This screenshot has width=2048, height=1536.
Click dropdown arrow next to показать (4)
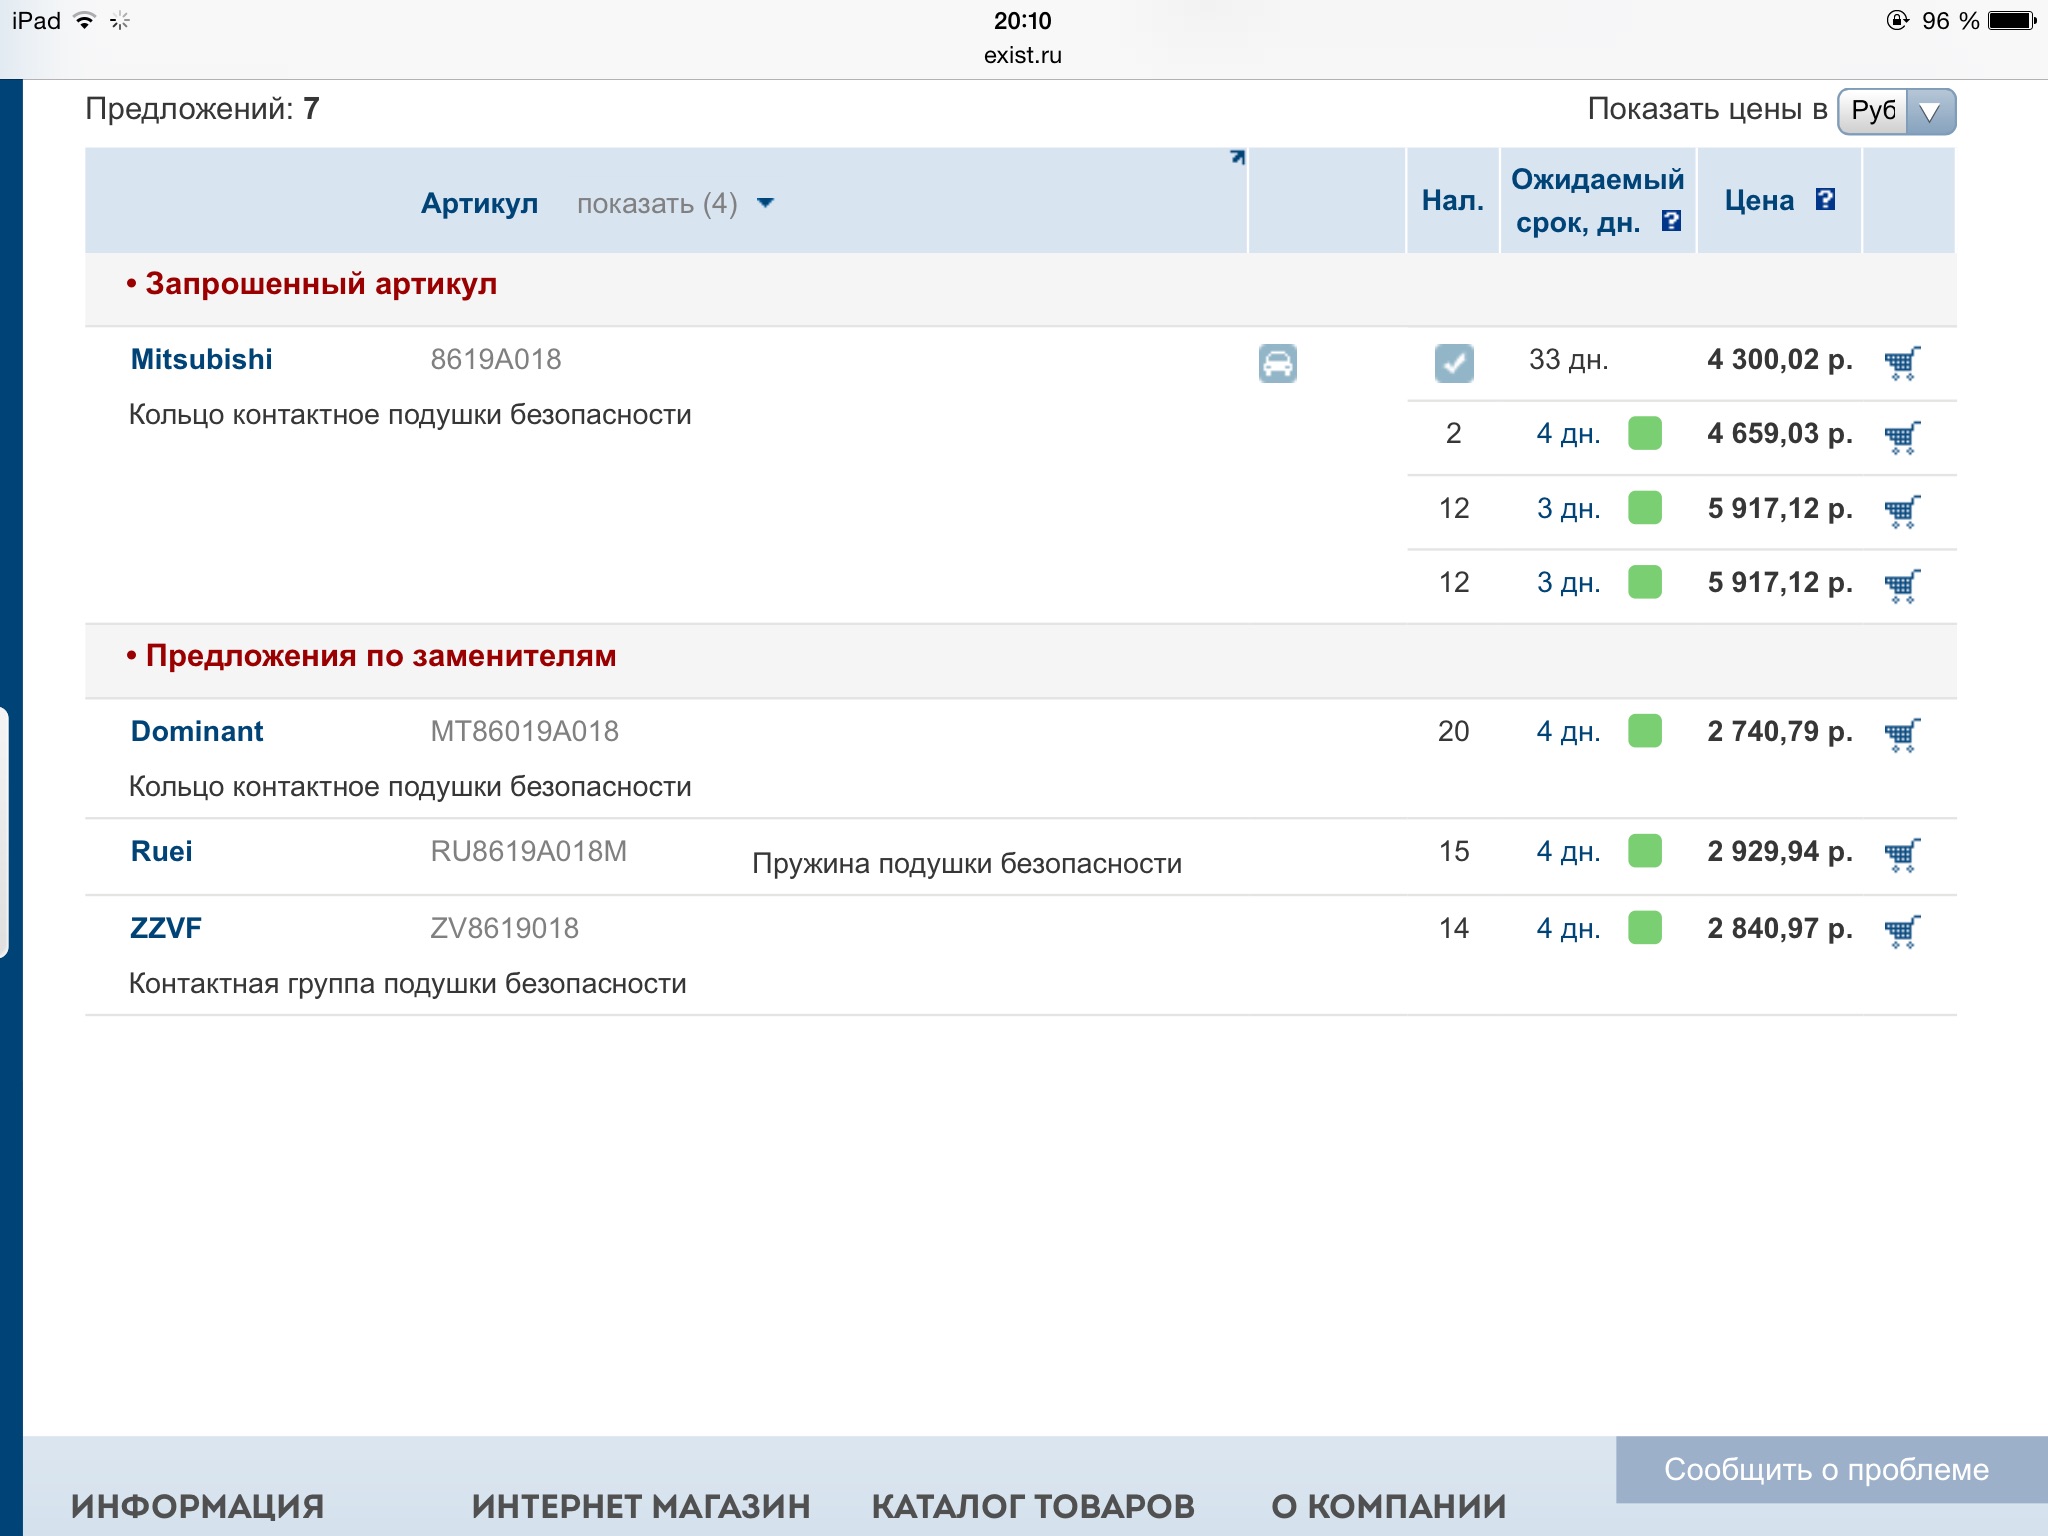point(766,204)
